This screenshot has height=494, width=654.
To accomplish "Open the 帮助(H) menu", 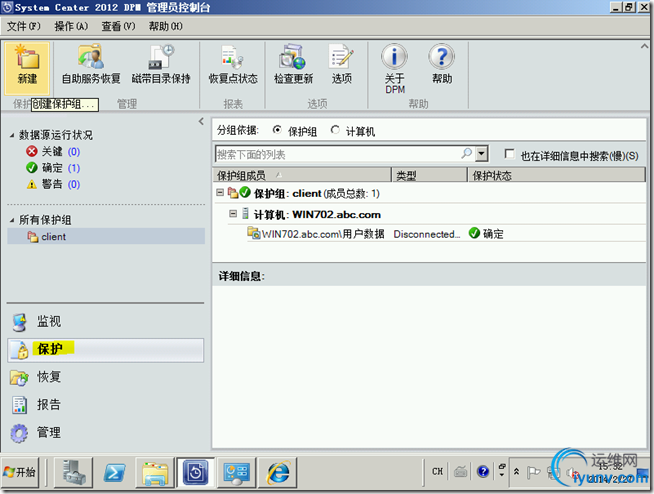I will (x=166, y=26).
